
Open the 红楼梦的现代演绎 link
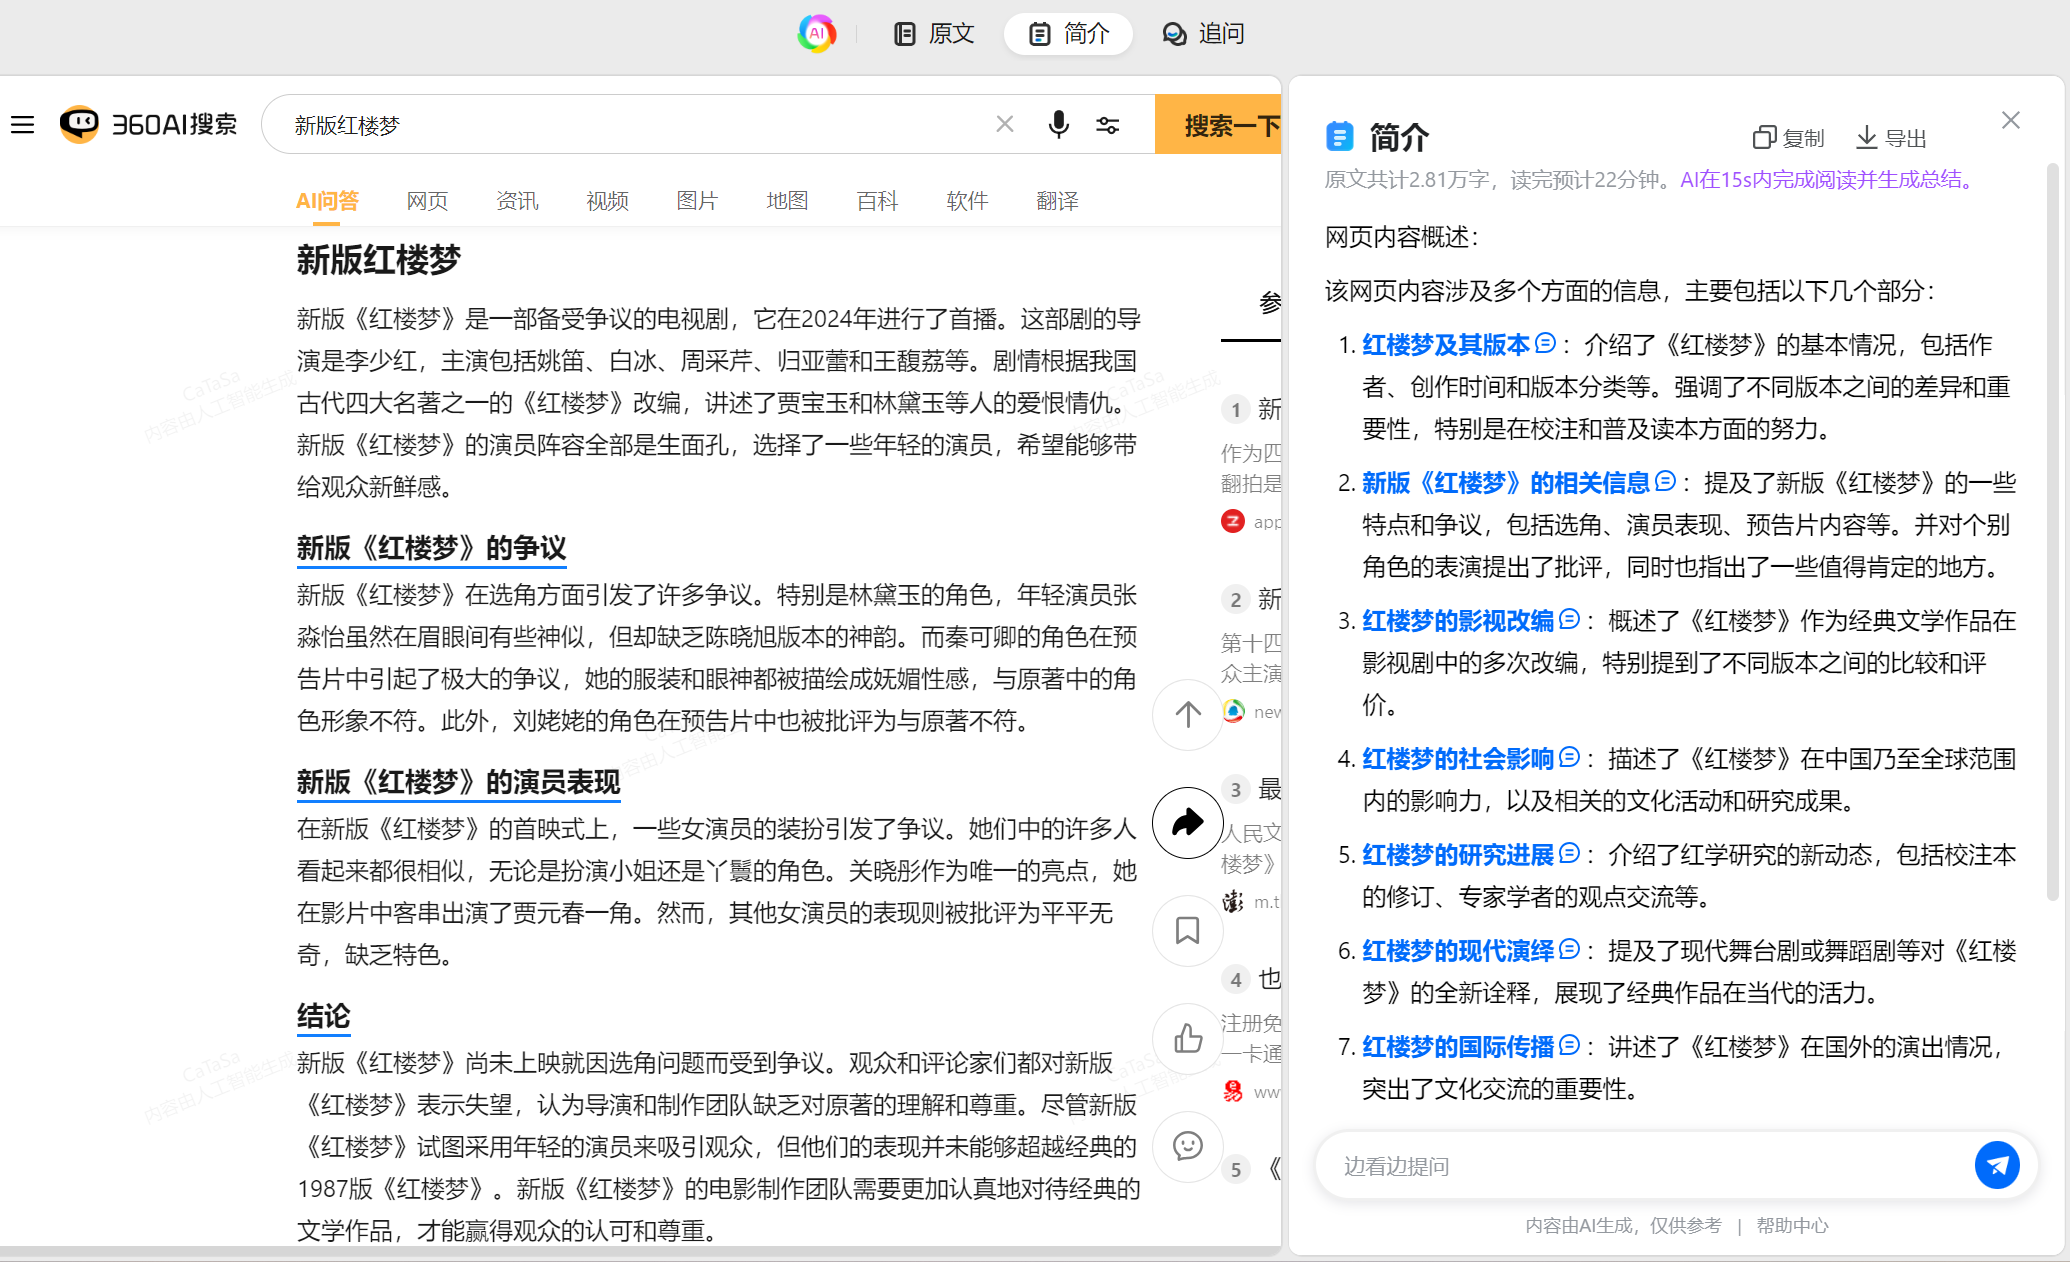click(x=1458, y=951)
